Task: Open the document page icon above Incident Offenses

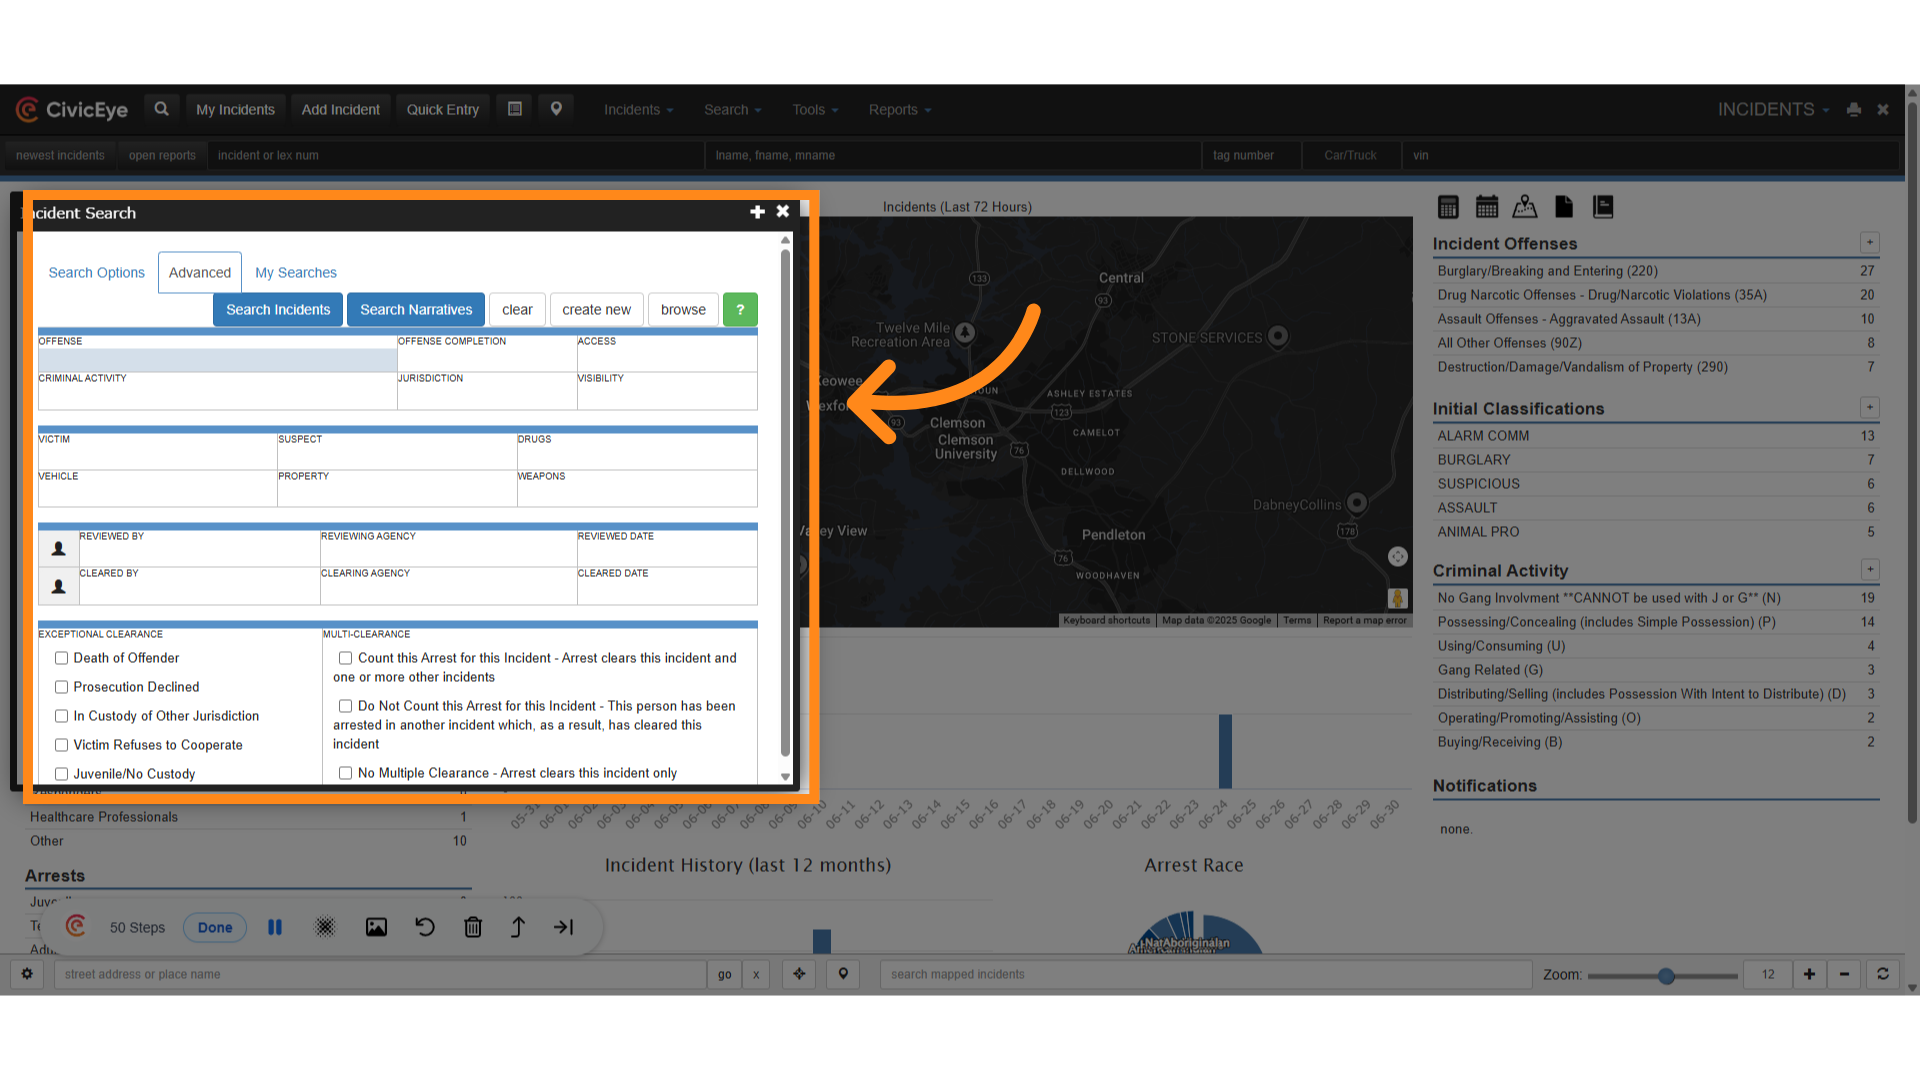Action: [1564, 207]
